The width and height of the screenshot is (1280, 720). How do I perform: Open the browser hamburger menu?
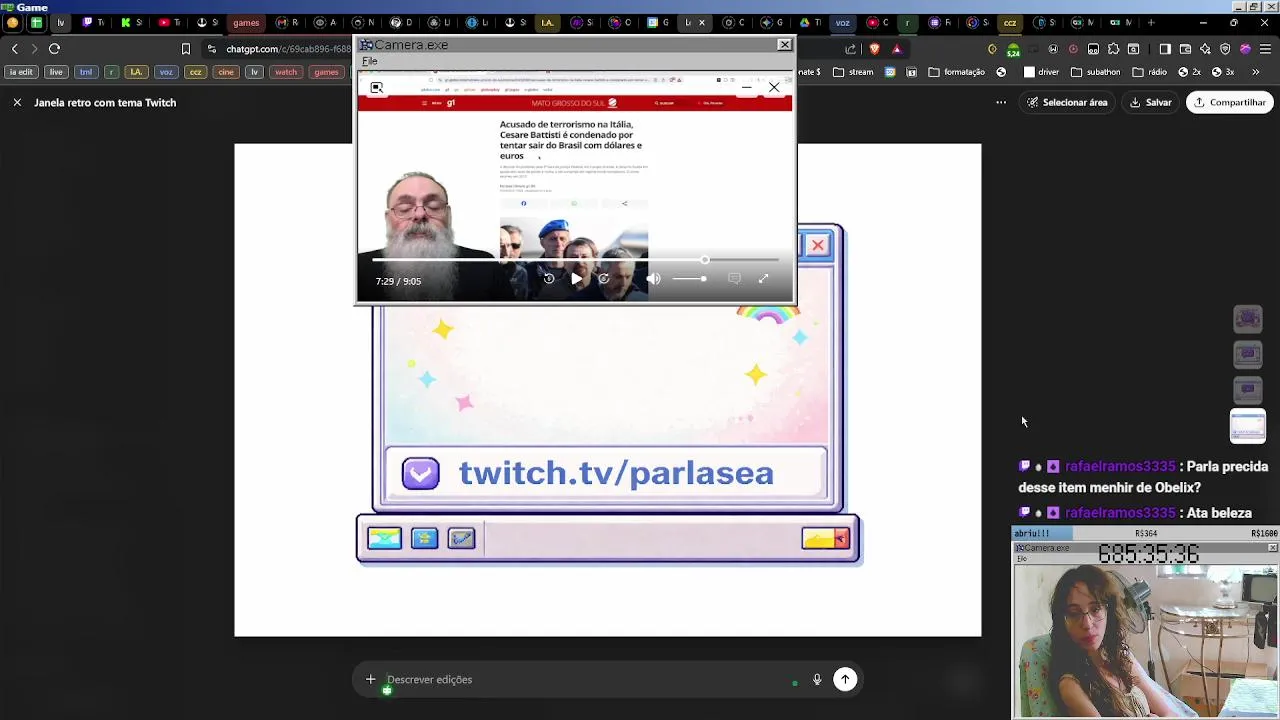(x=1265, y=49)
